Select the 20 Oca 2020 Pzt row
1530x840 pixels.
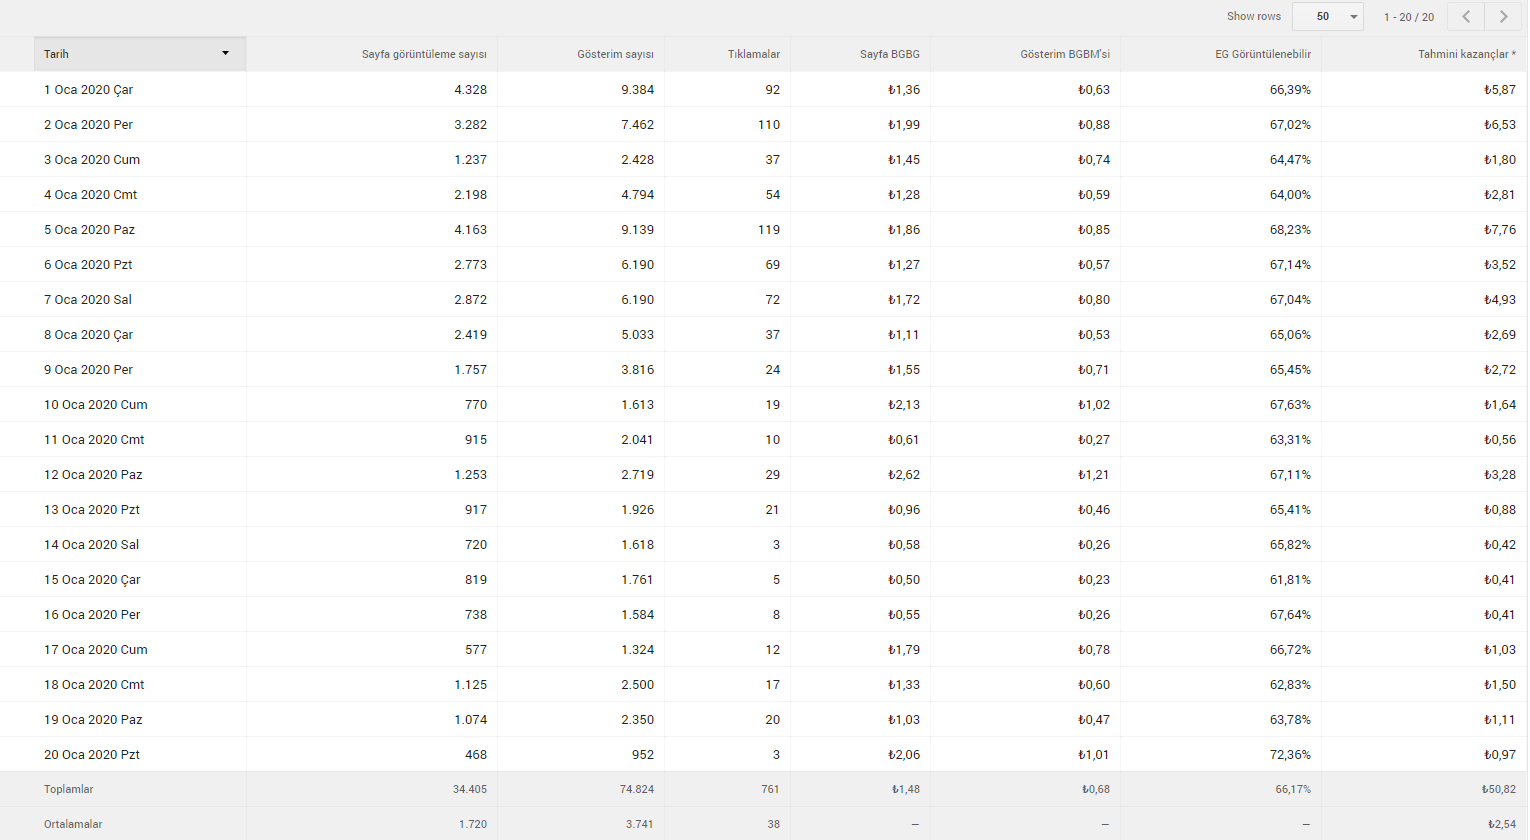pyautogui.click(x=764, y=754)
